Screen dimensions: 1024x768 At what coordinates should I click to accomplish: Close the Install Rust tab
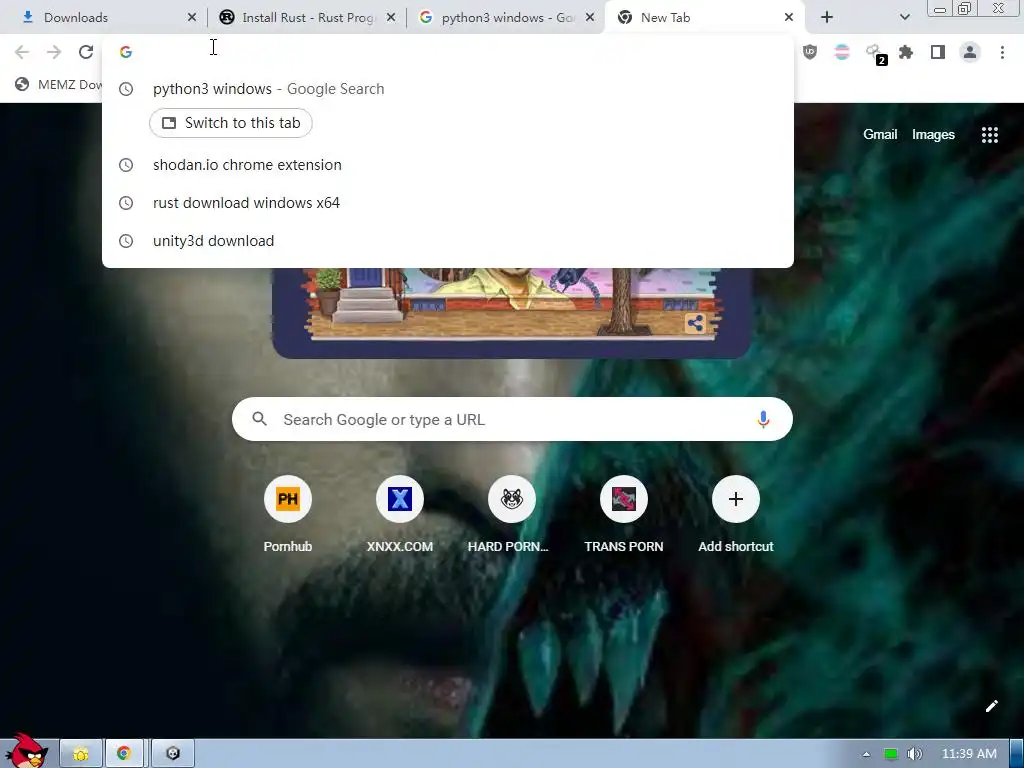[x=391, y=18]
